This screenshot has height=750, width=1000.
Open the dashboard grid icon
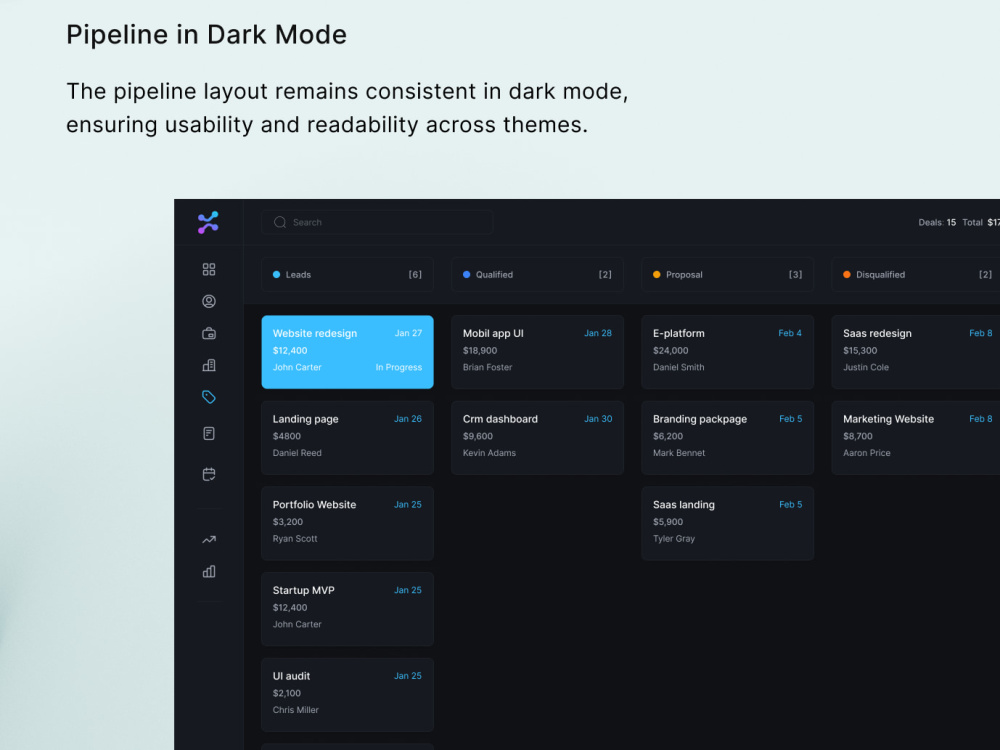tap(209, 269)
